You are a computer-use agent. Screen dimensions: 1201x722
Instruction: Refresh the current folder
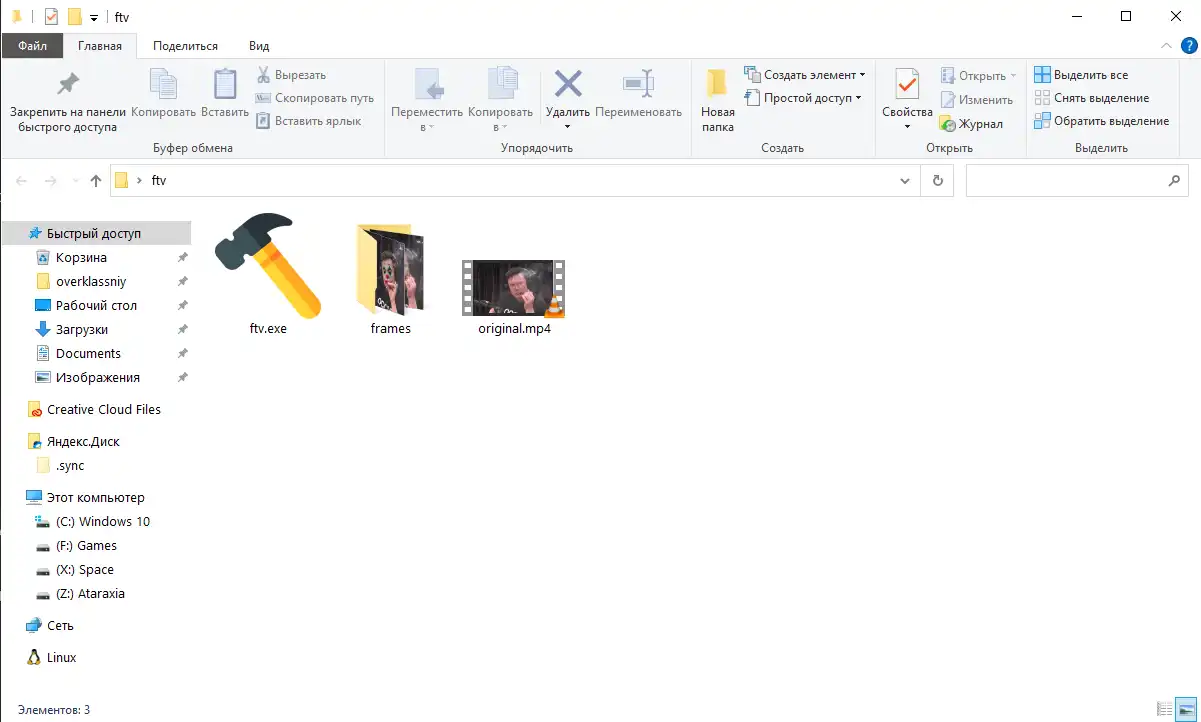(x=937, y=181)
